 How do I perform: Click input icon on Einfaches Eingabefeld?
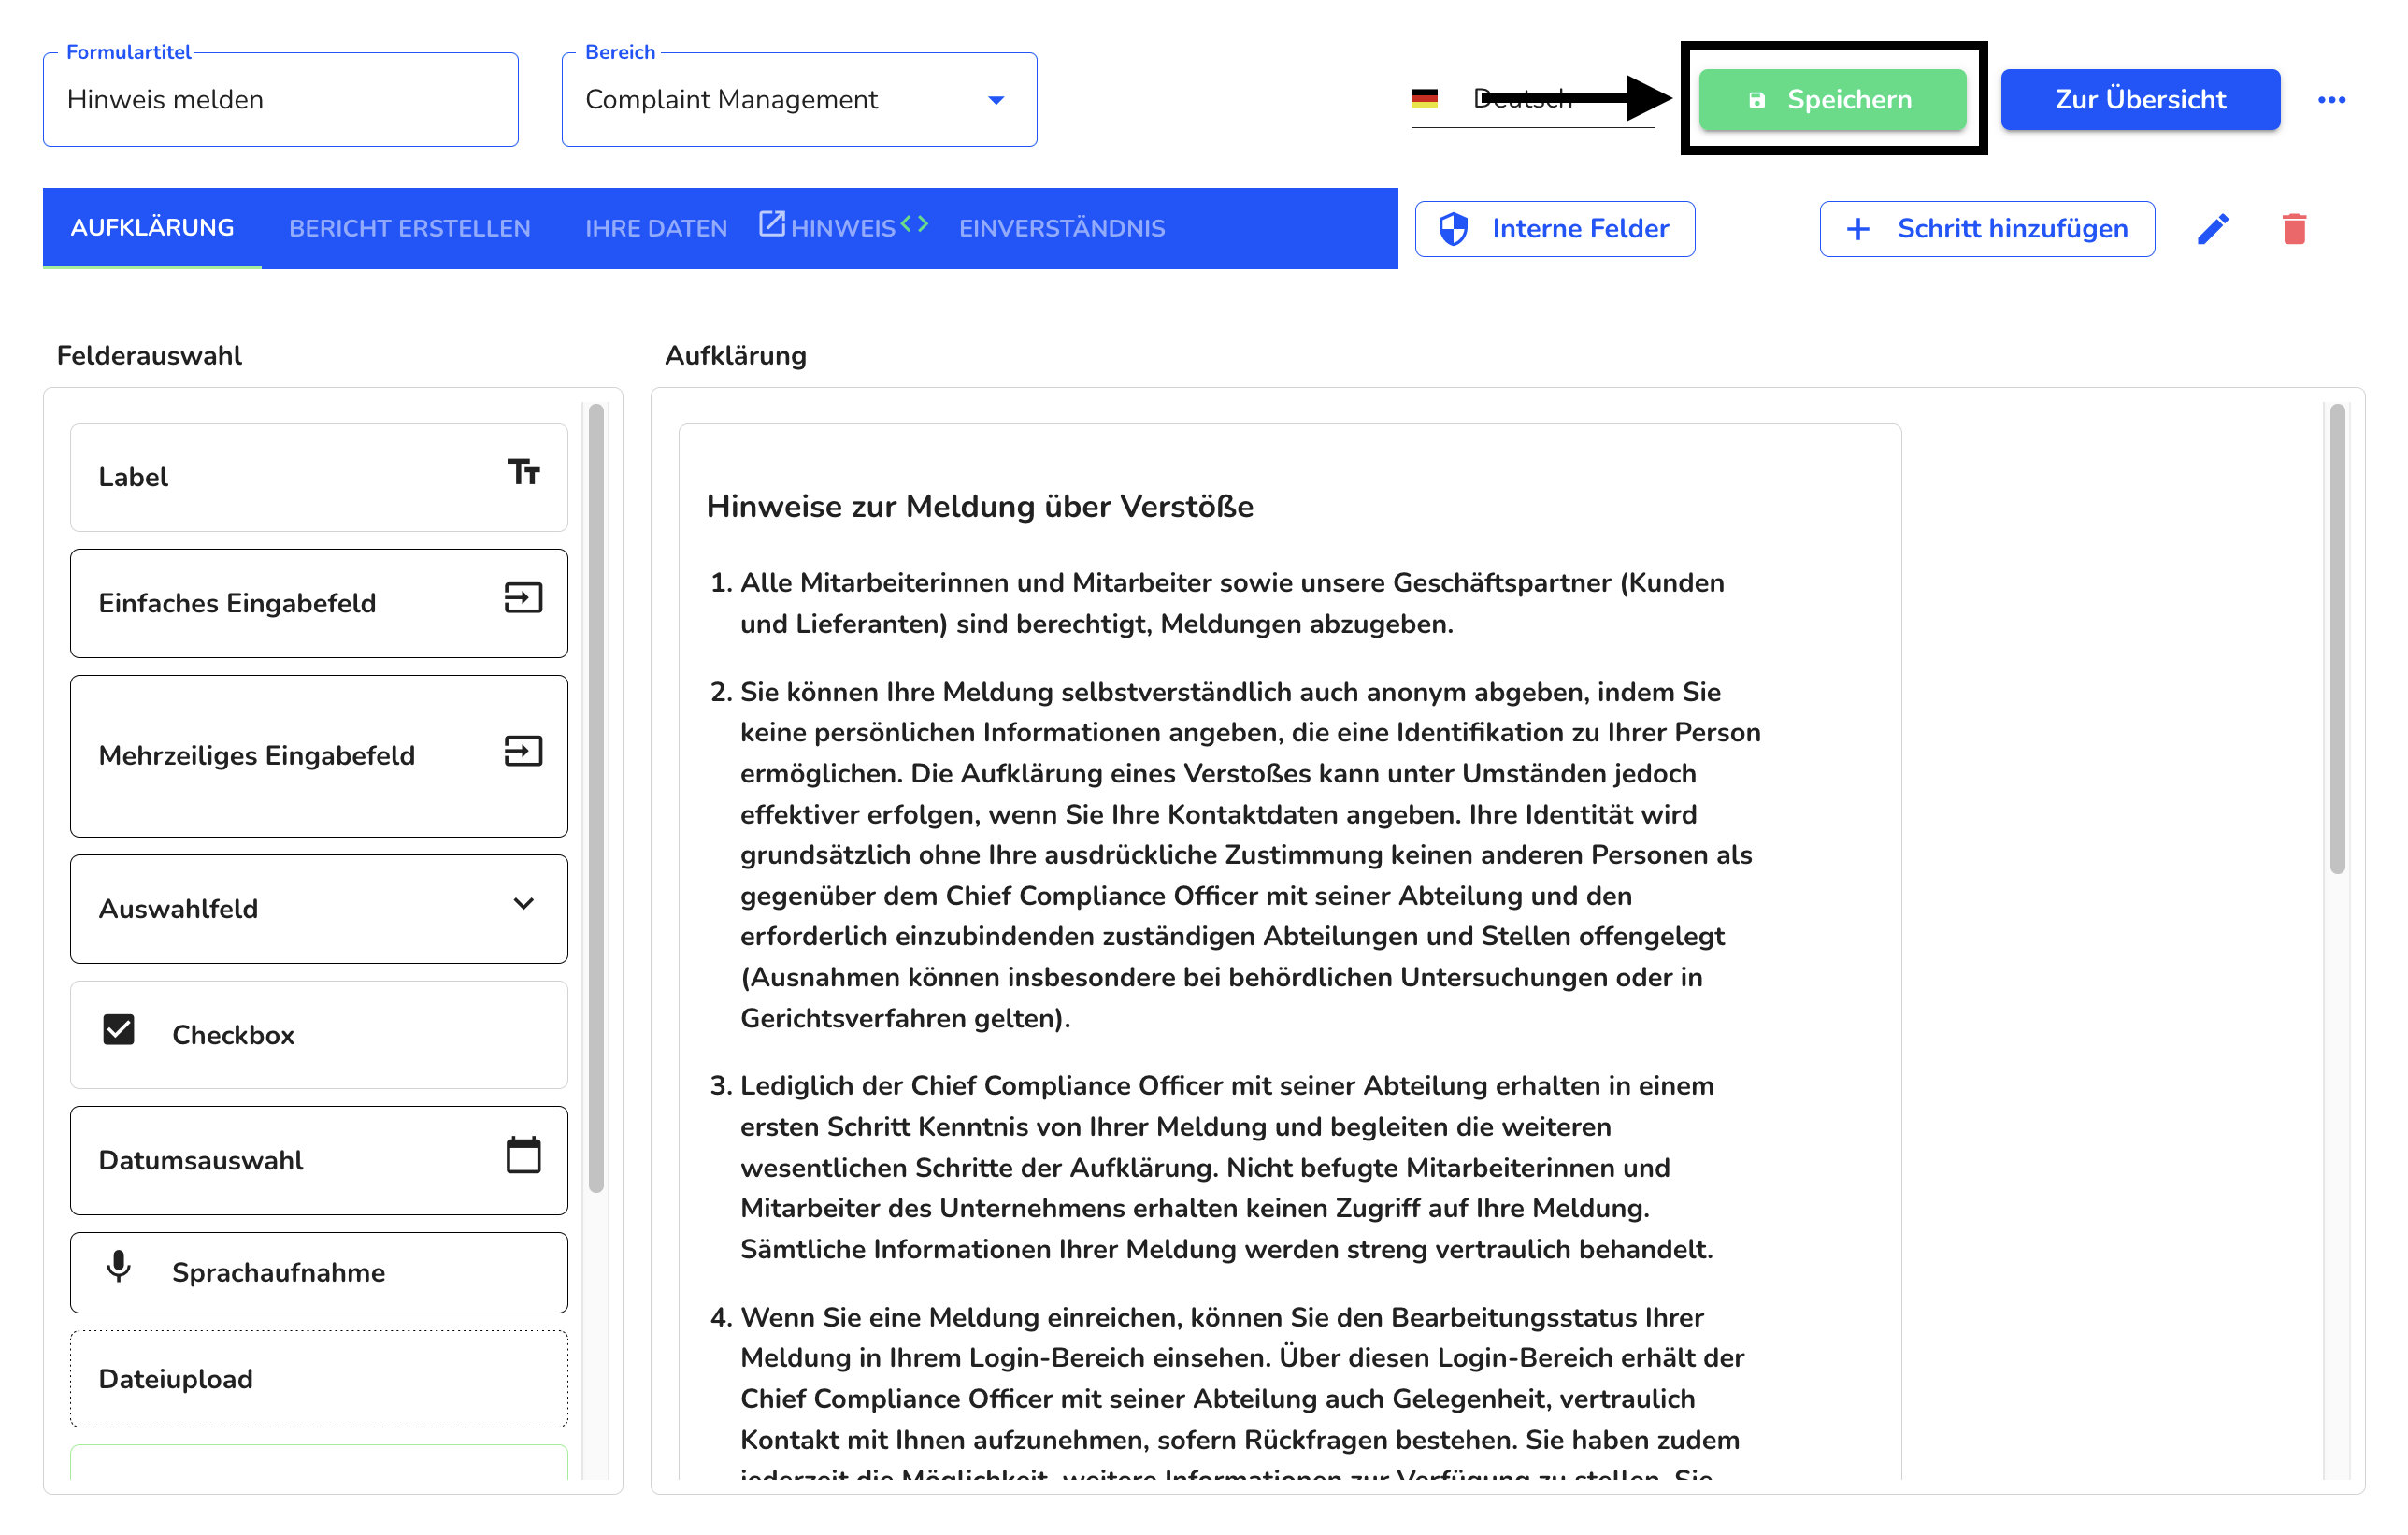coord(523,598)
